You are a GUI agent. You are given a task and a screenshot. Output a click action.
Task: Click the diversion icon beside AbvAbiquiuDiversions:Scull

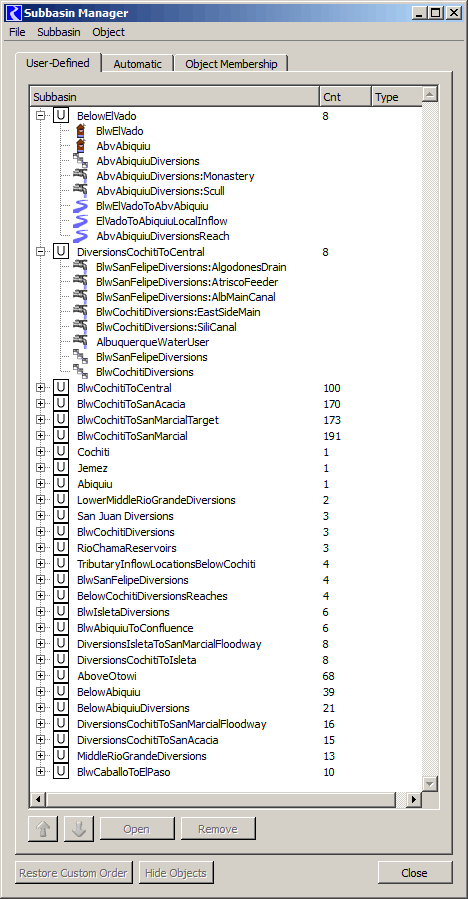point(81,191)
